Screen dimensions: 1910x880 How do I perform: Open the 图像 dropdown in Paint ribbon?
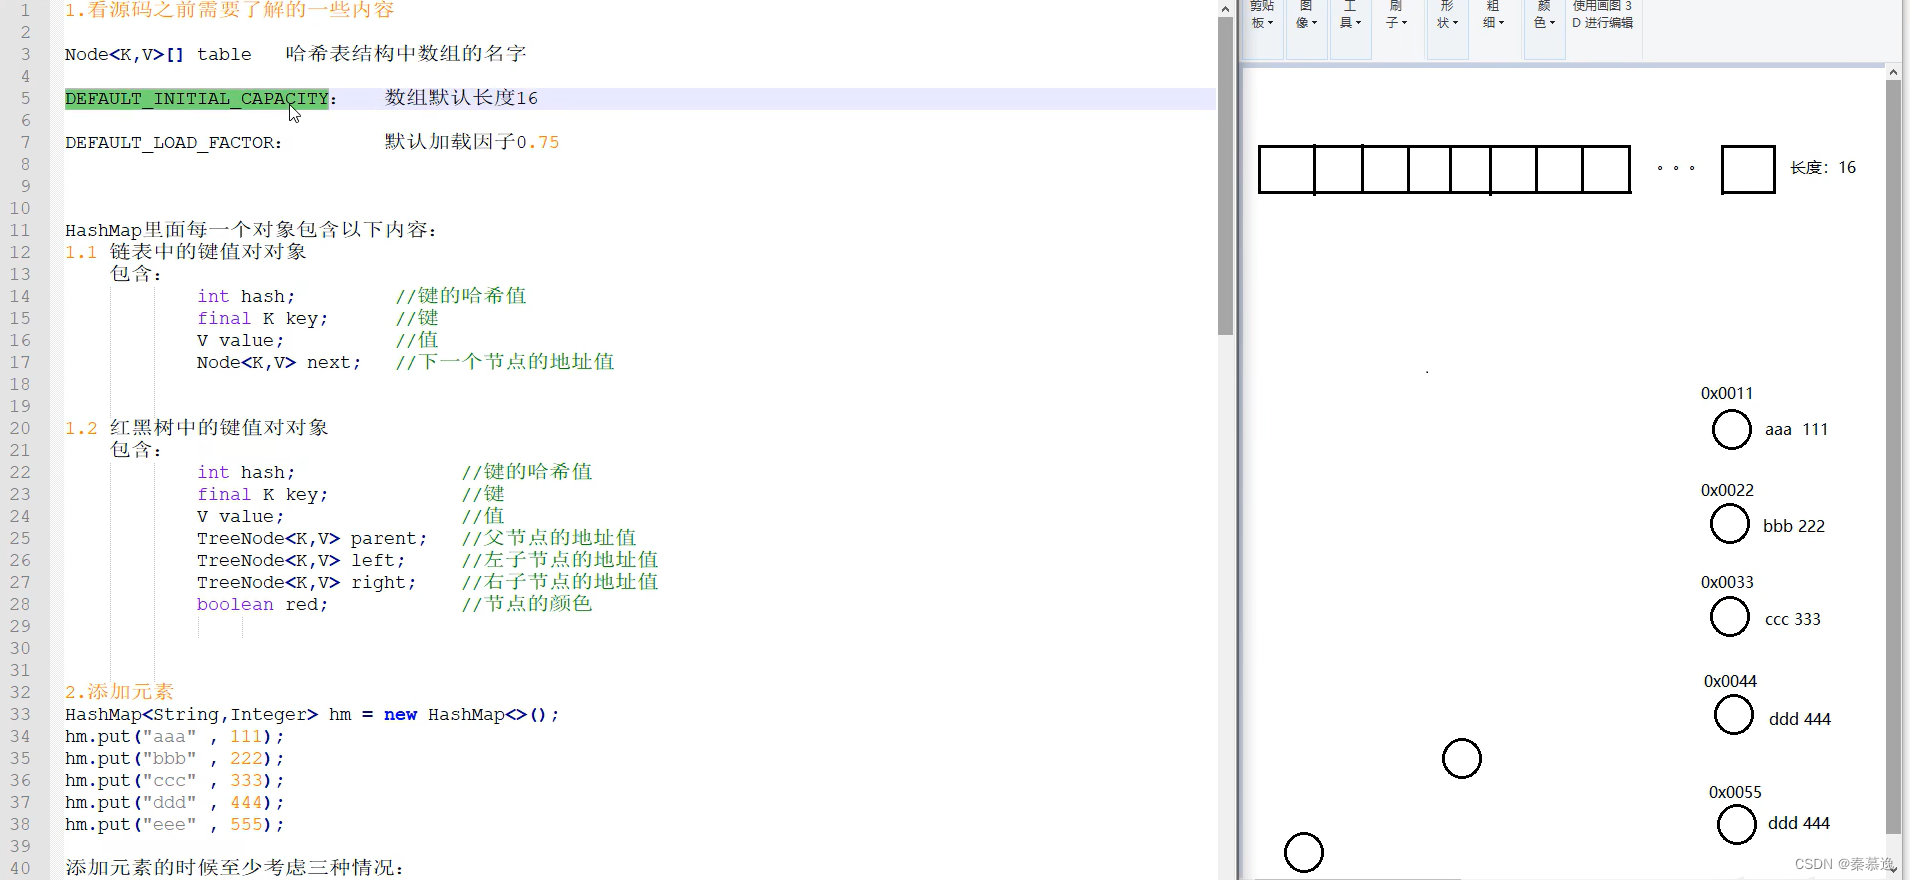[1306, 16]
